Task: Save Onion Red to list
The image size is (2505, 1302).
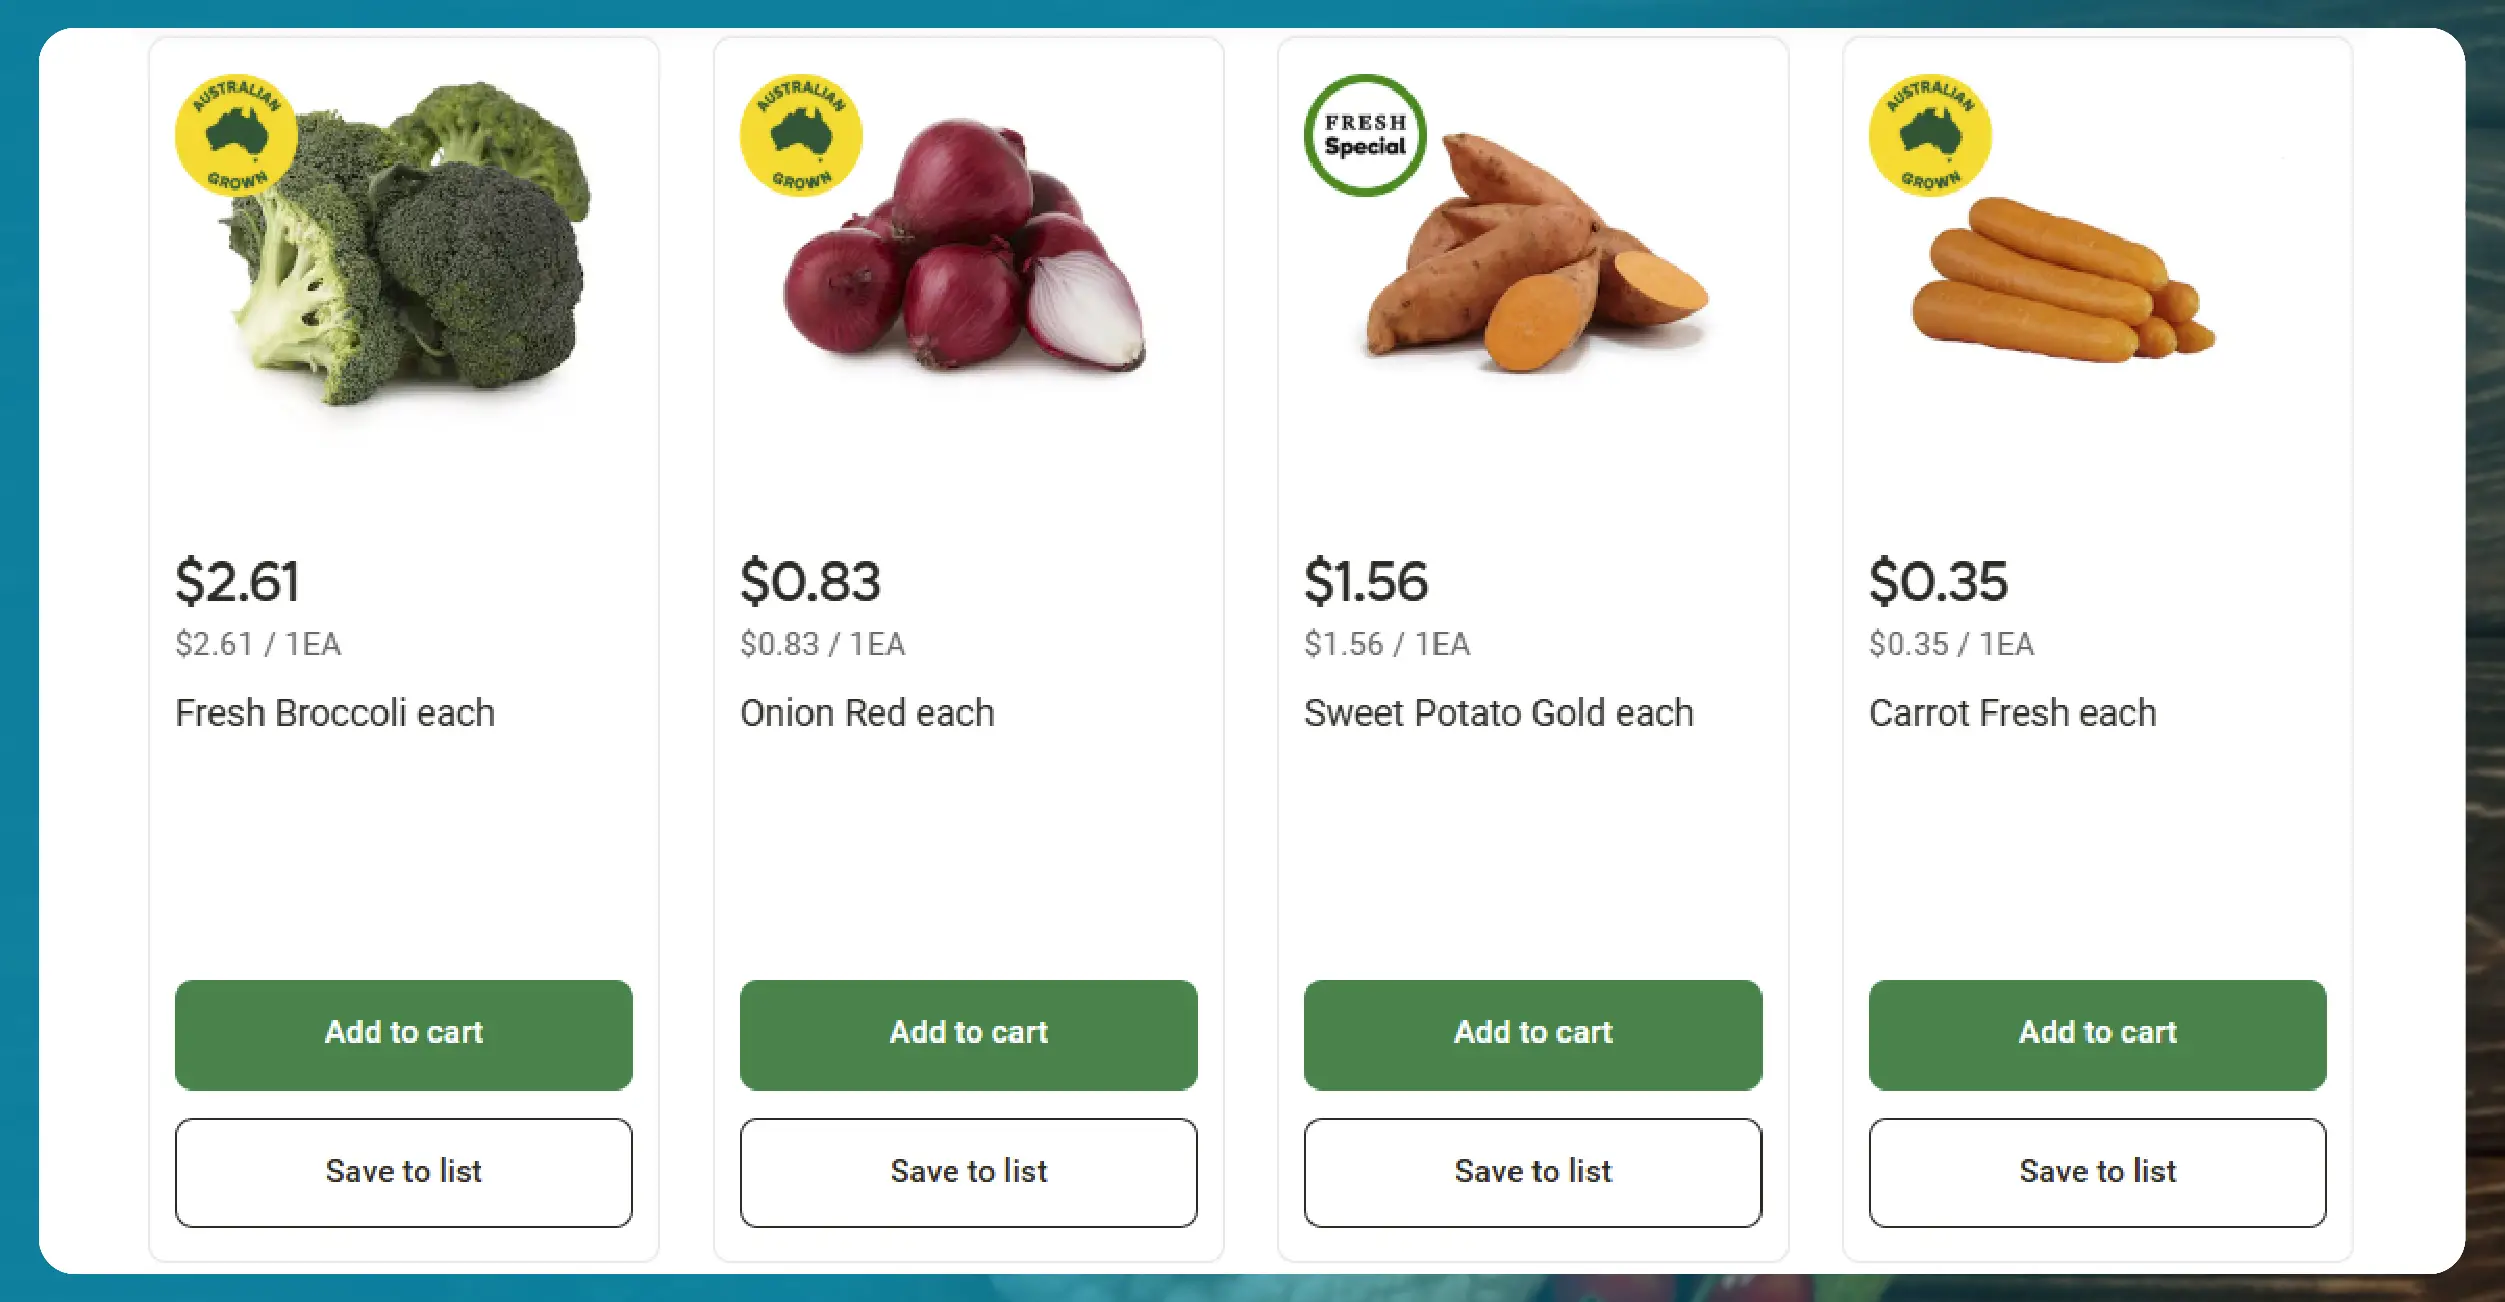Action: point(967,1172)
